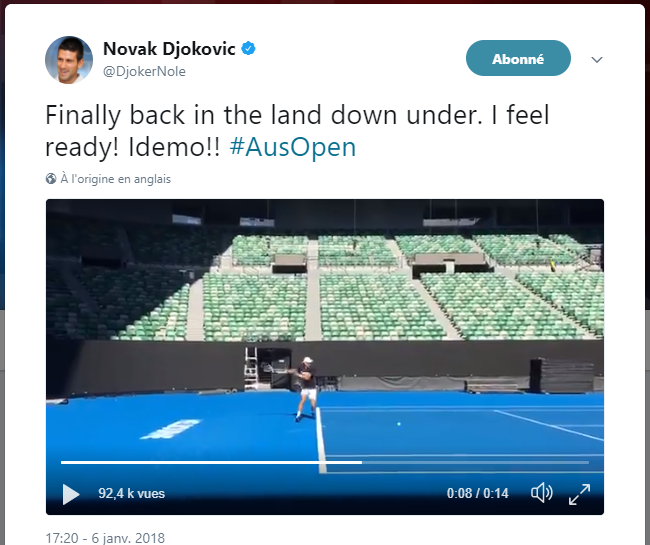Click the 92,4 k vues view count
The image size is (650, 545).
[x=131, y=494]
